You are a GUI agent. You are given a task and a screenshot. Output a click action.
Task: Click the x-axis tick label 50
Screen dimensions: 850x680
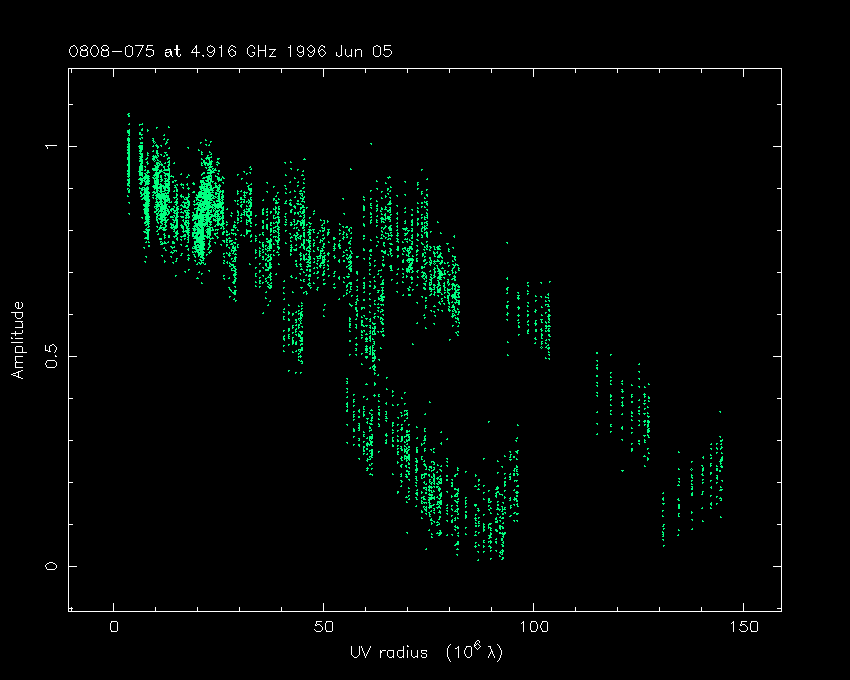pos(323,627)
